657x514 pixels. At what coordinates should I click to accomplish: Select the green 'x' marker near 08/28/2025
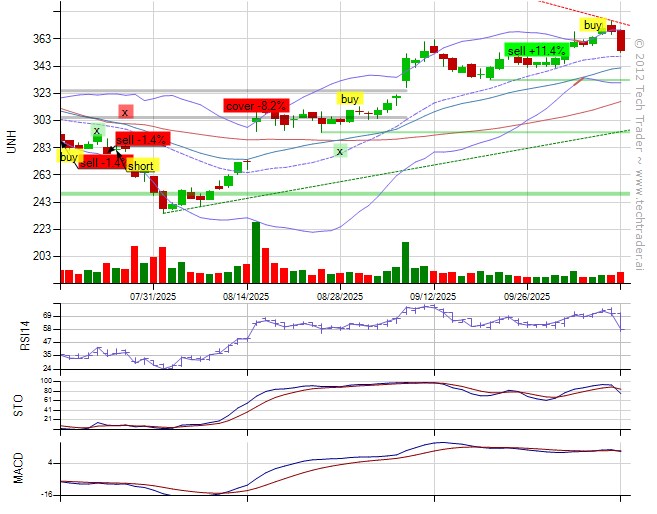tap(340, 151)
